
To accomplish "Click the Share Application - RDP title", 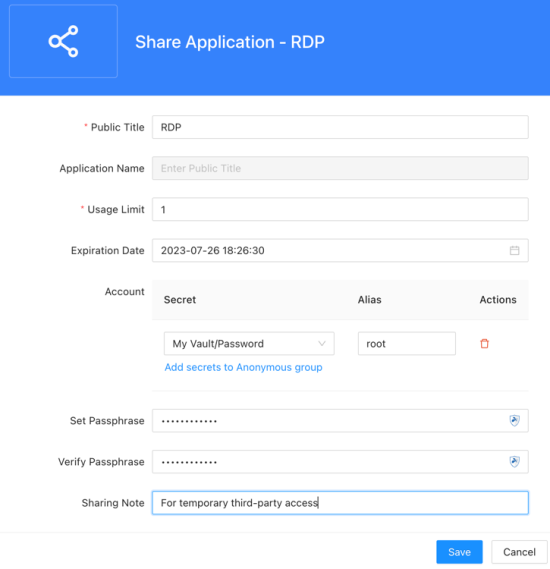I will coord(230,42).
